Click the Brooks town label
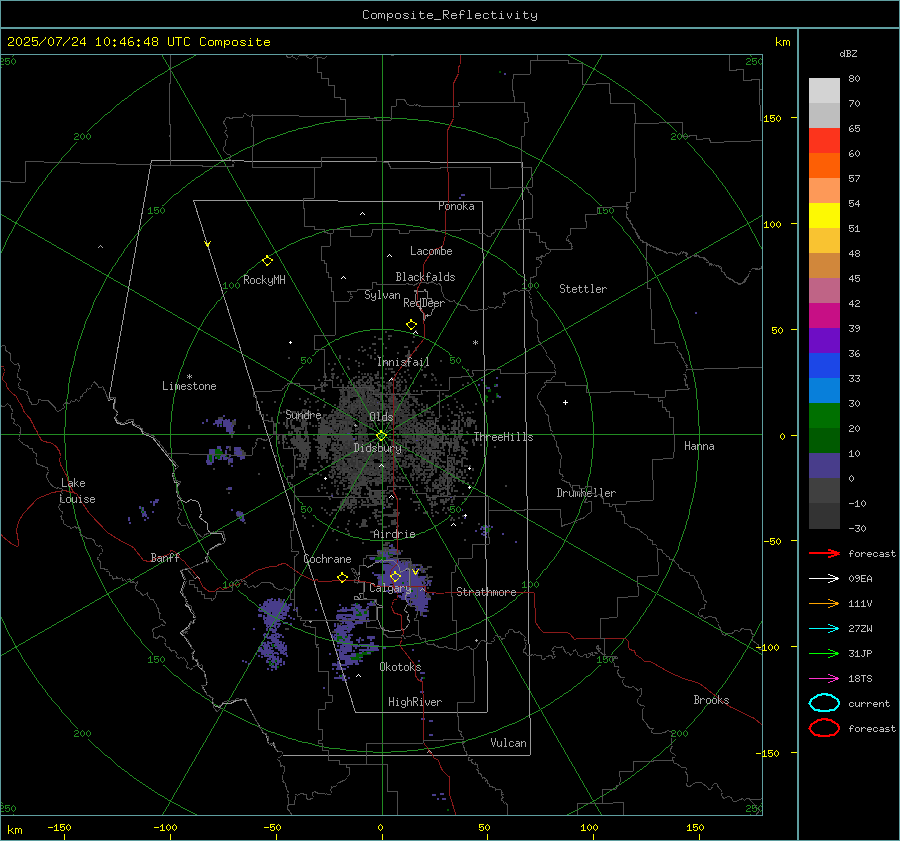This screenshot has height=841, width=900. (711, 700)
